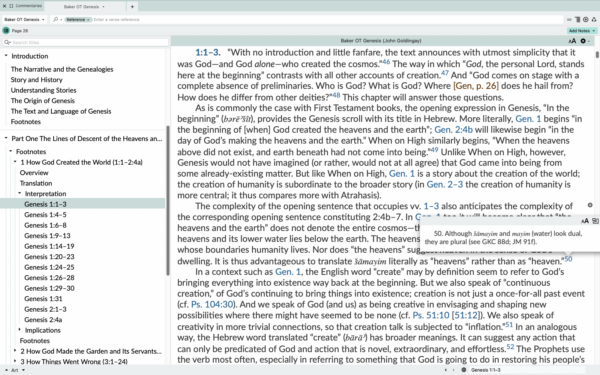
Task: Select Genesis 1:26–28 in contents tree
Action: pyautogui.click(x=49, y=277)
